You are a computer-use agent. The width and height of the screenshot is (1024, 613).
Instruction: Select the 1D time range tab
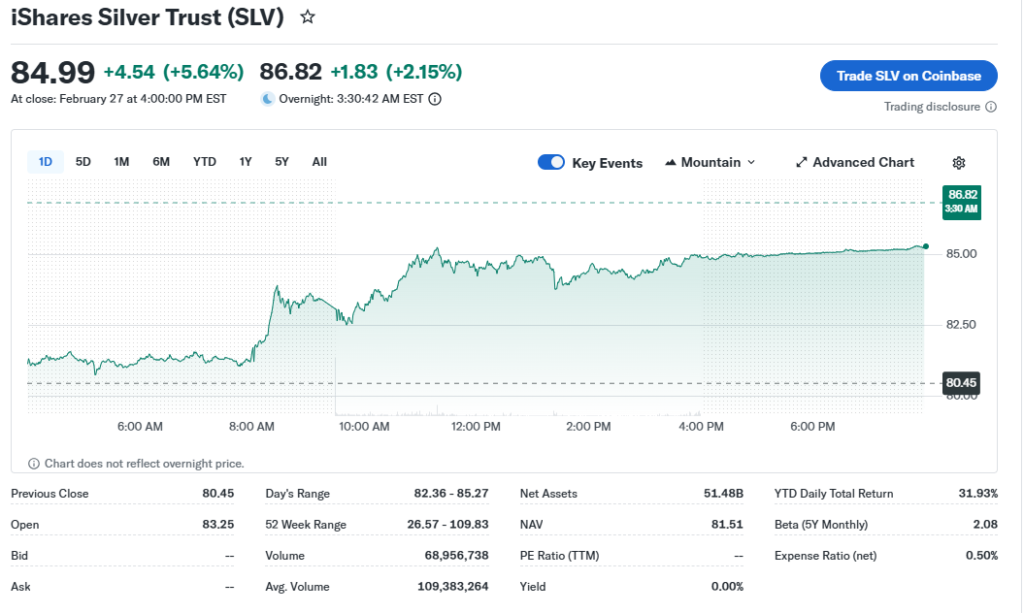click(x=45, y=162)
